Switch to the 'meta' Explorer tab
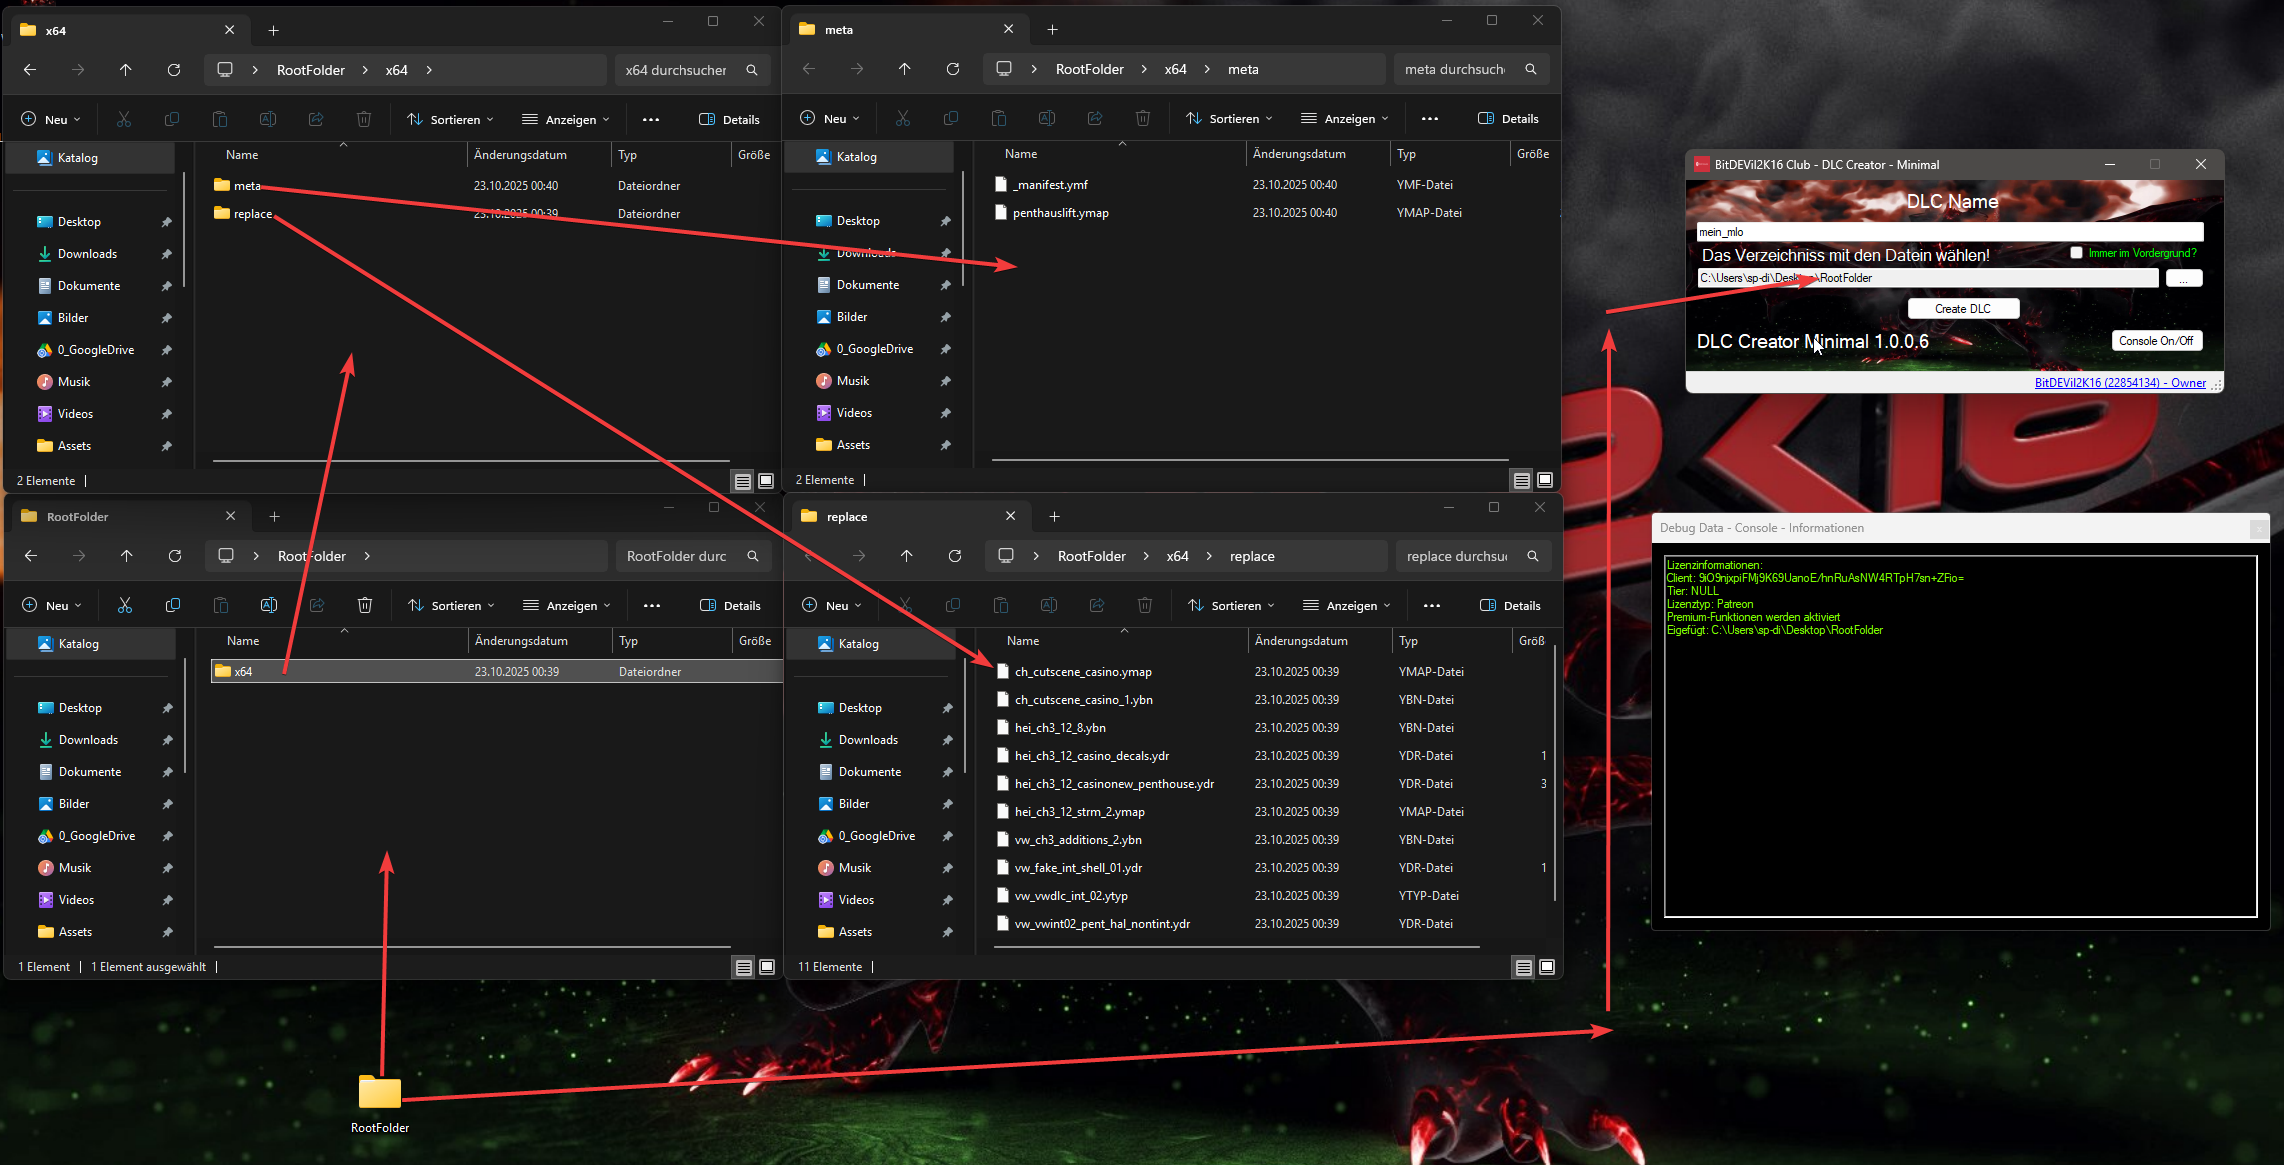The height and width of the screenshot is (1165, 2284). (x=838, y=29)
